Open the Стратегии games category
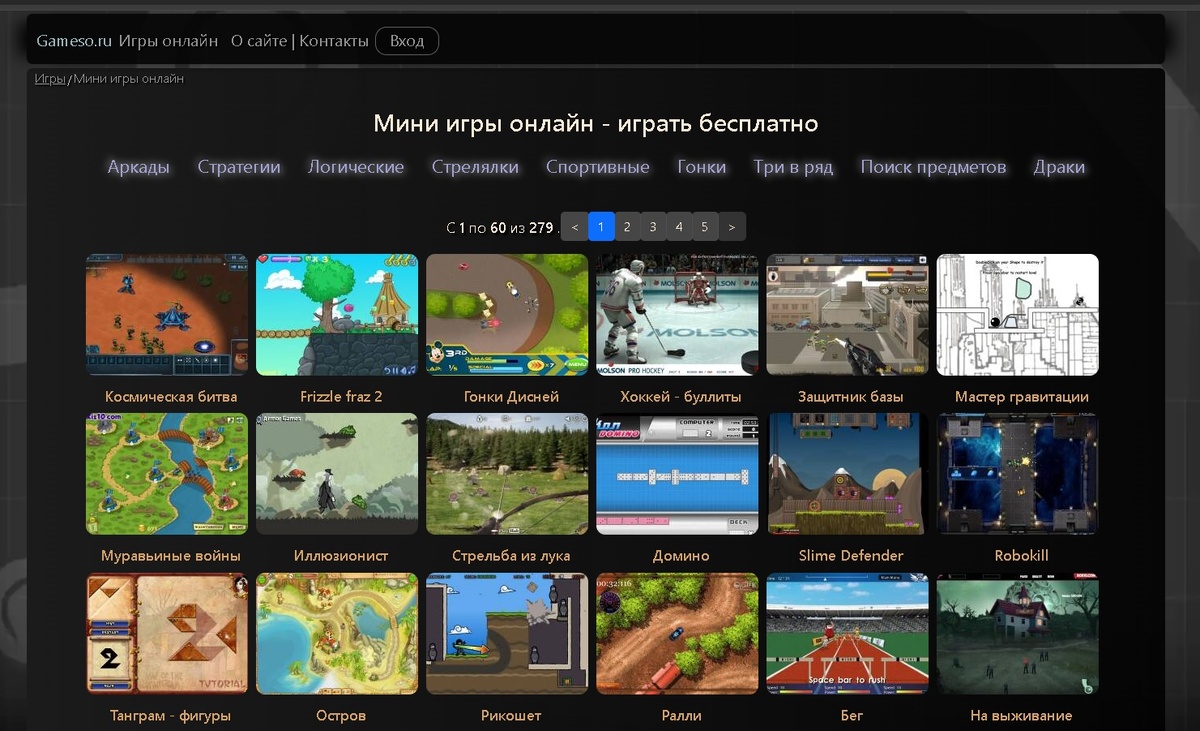 [239, 167]
